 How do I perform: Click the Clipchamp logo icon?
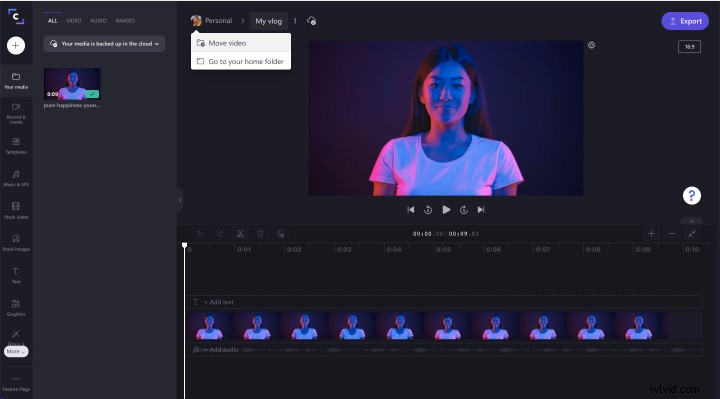16,17
